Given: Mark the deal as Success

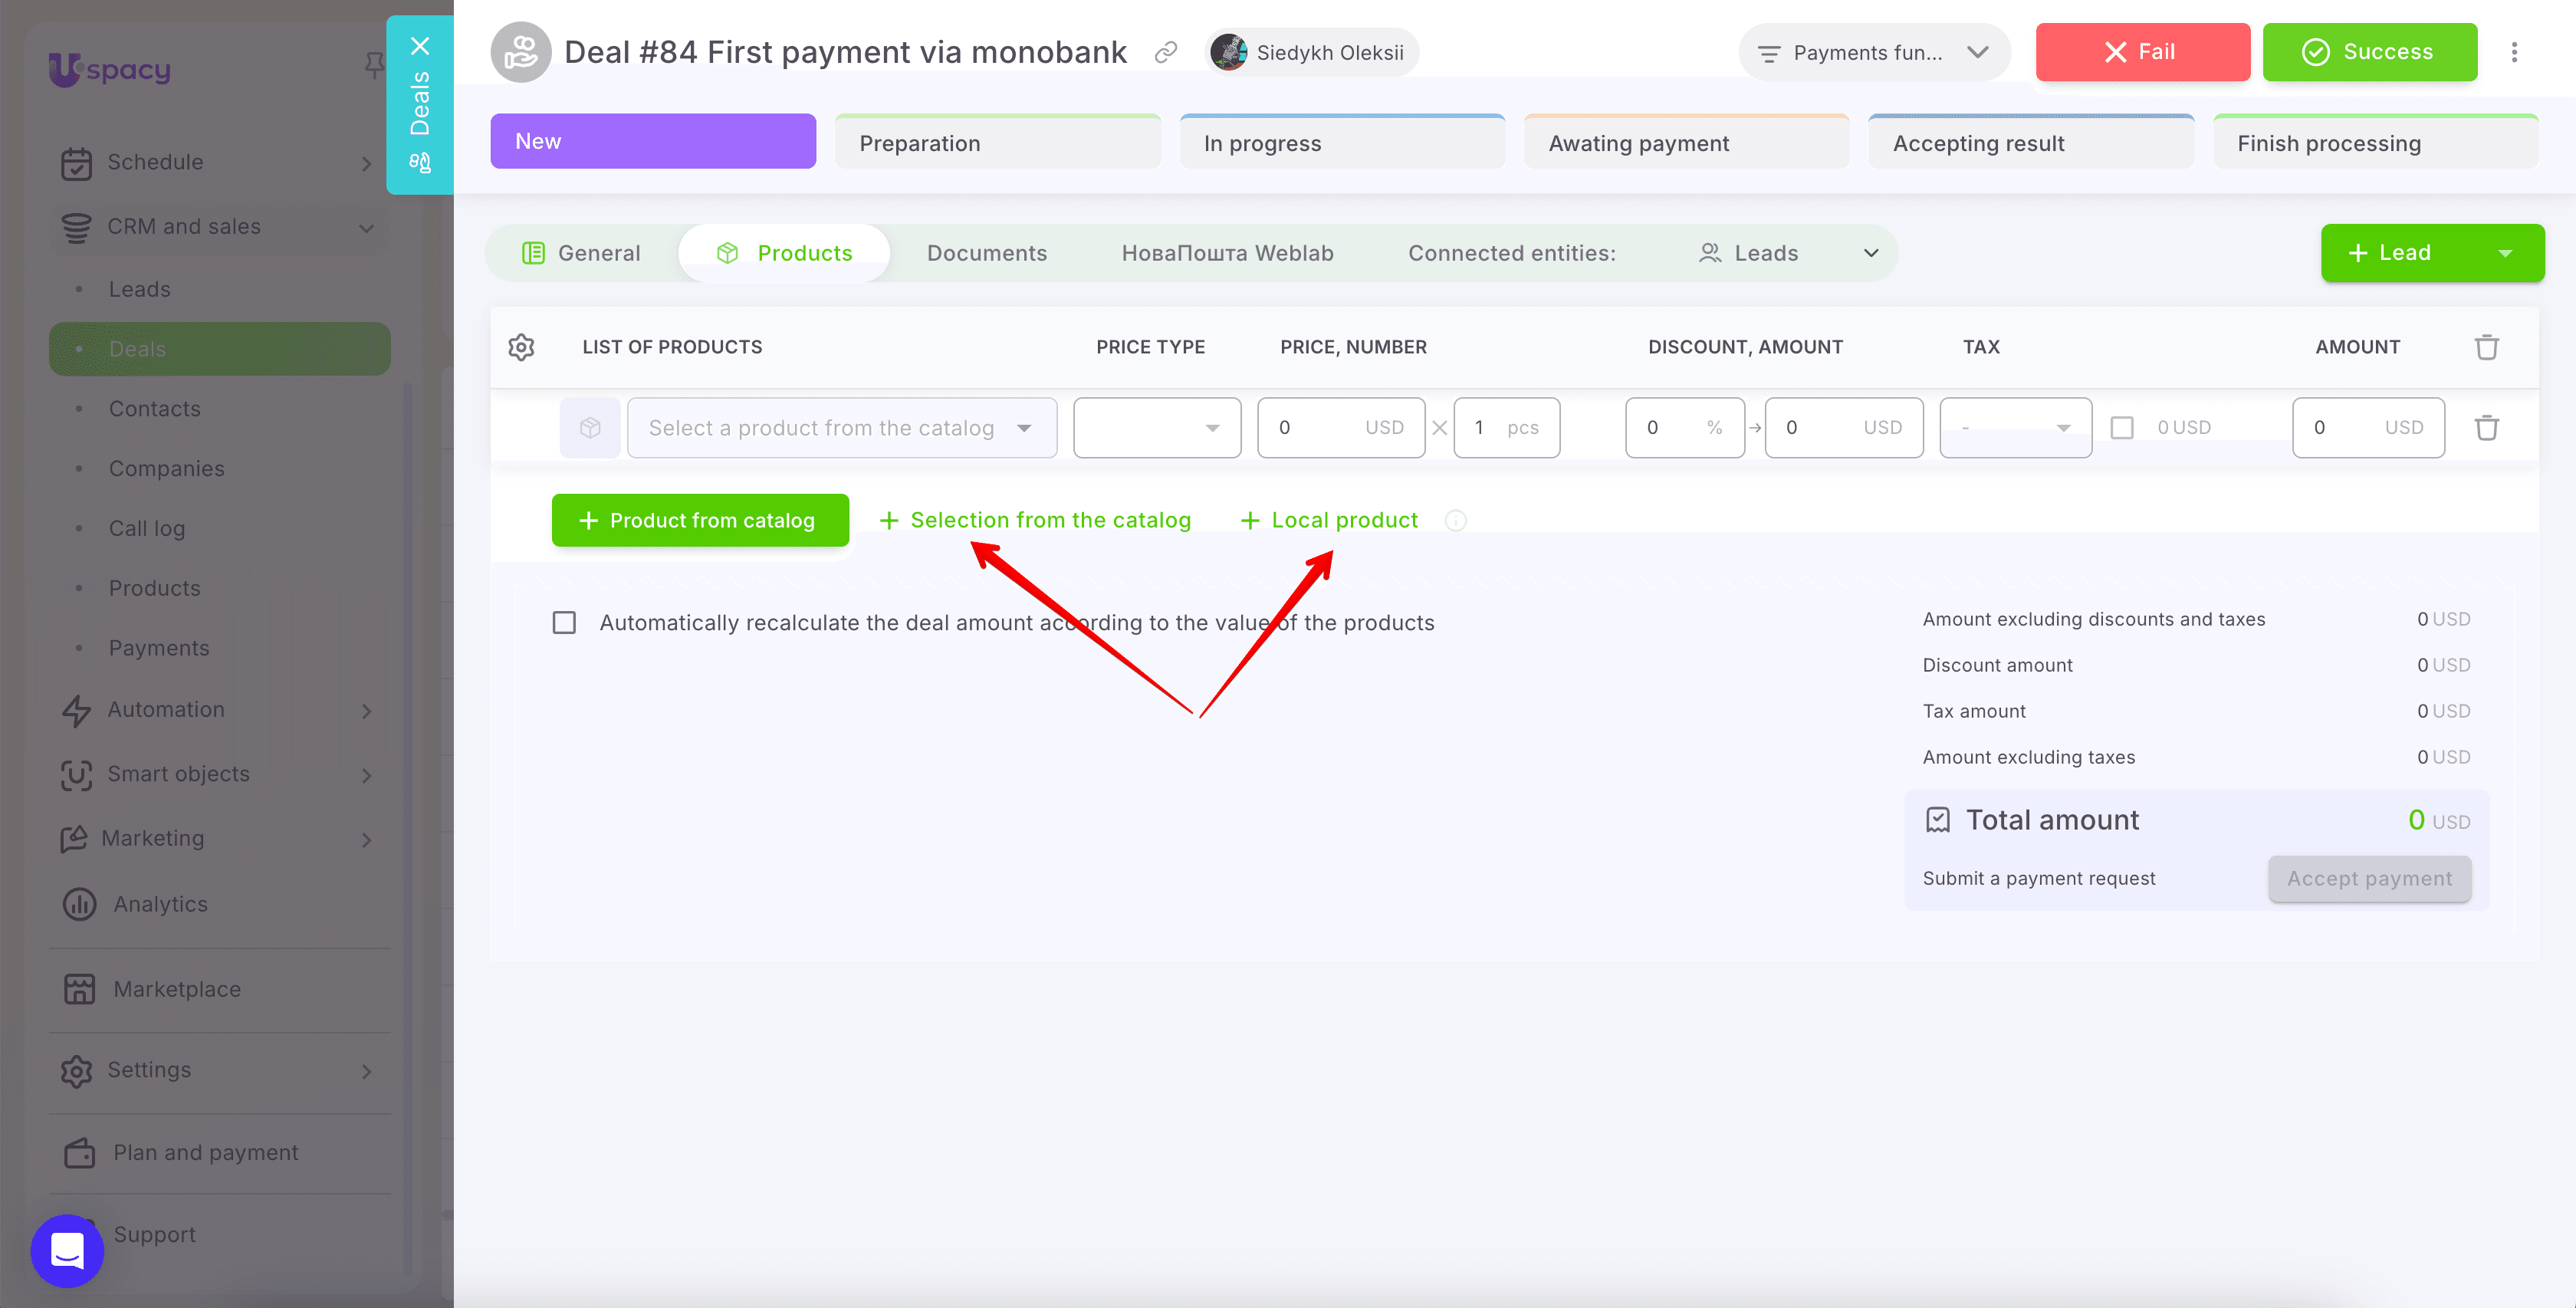Looking at the screenshot, I should pyautogui.click(x=2369, y=52).
